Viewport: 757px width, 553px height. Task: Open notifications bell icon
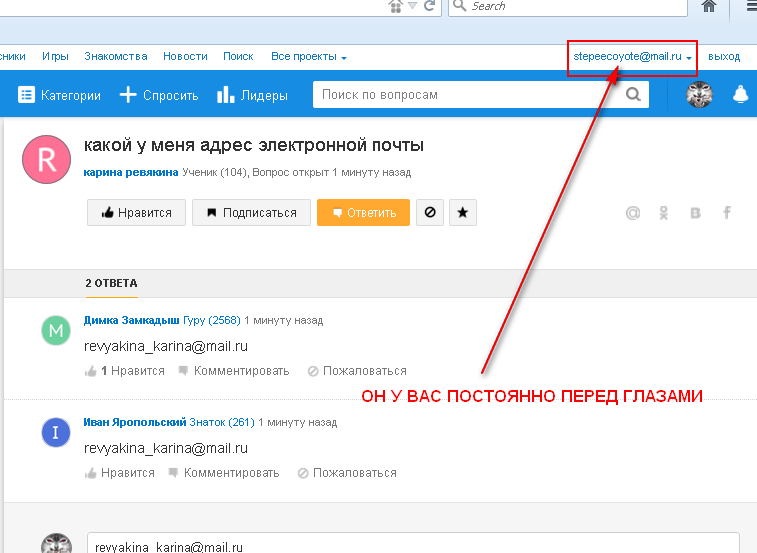(740, 95)
